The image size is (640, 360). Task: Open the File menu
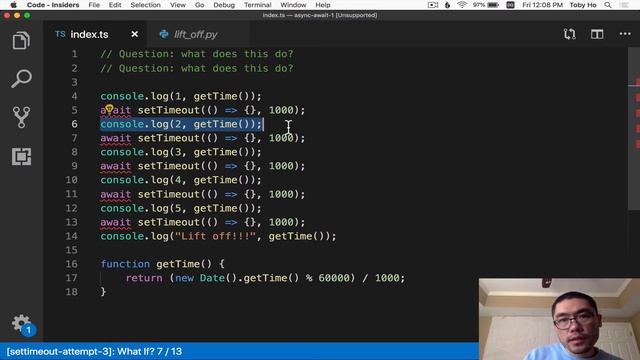point(94,5)
